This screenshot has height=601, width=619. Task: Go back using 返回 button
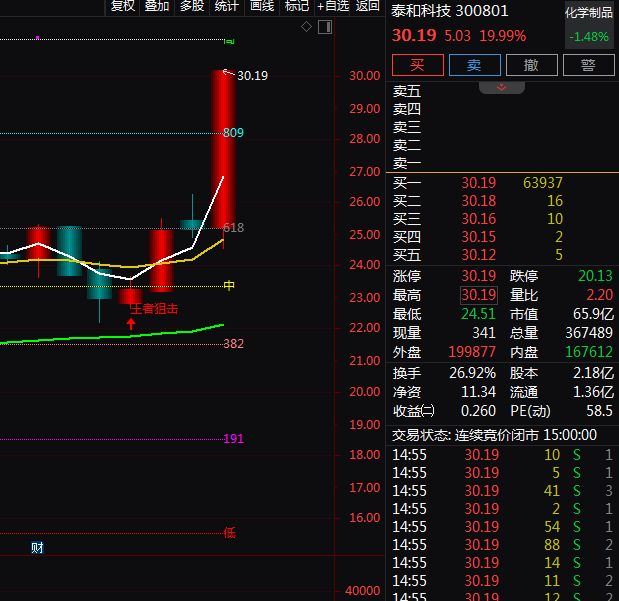[367, 6]
